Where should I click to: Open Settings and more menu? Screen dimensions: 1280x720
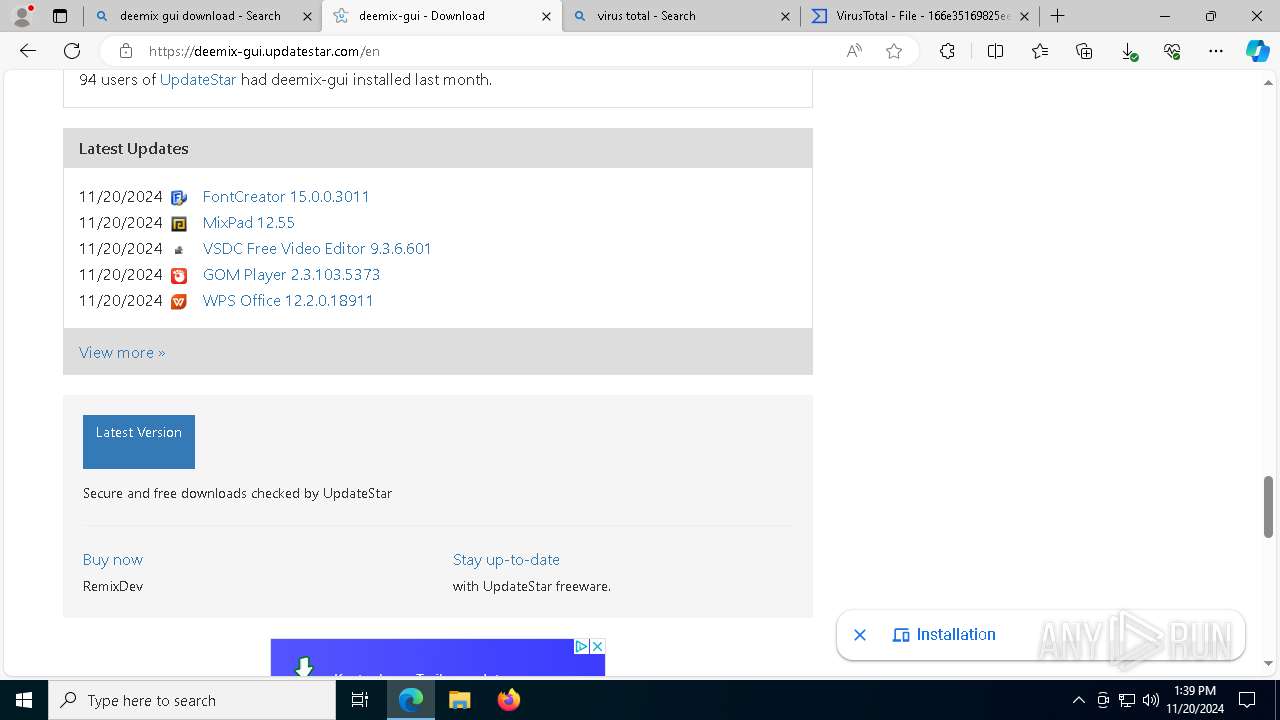[1216, 51]
